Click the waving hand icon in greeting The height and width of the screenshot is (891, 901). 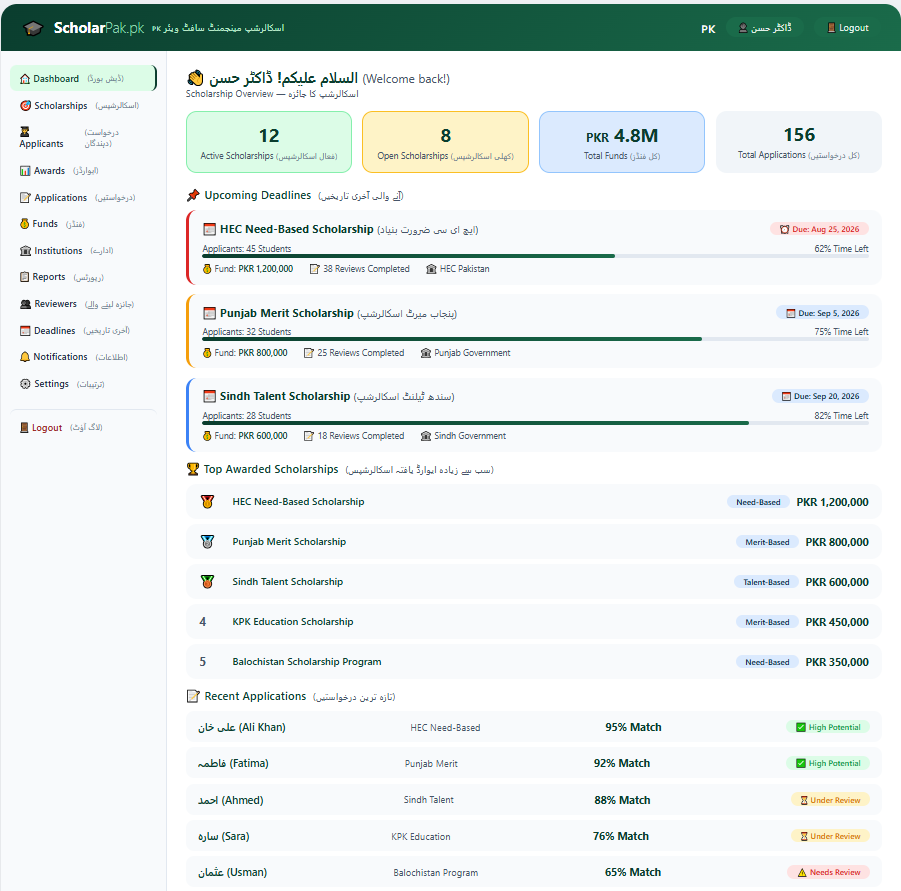click(195, 78)
